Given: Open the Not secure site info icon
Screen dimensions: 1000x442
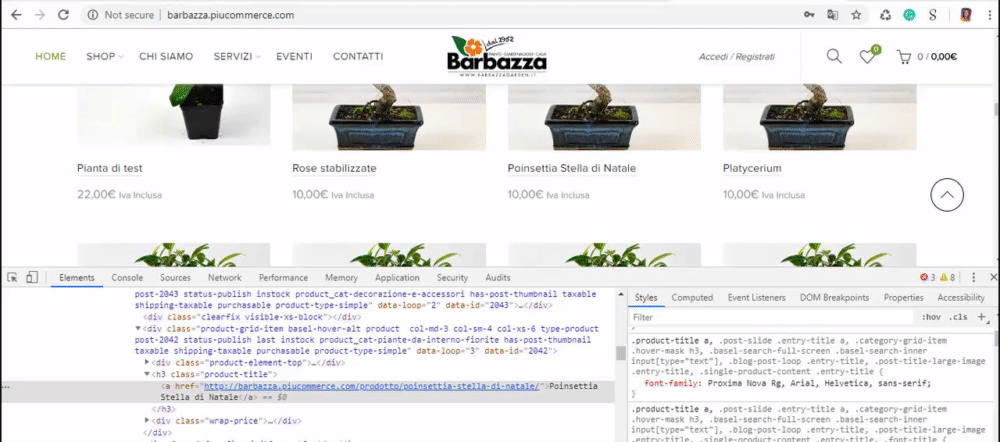Looking at the screenshot, I should click(x=93, y=15).
